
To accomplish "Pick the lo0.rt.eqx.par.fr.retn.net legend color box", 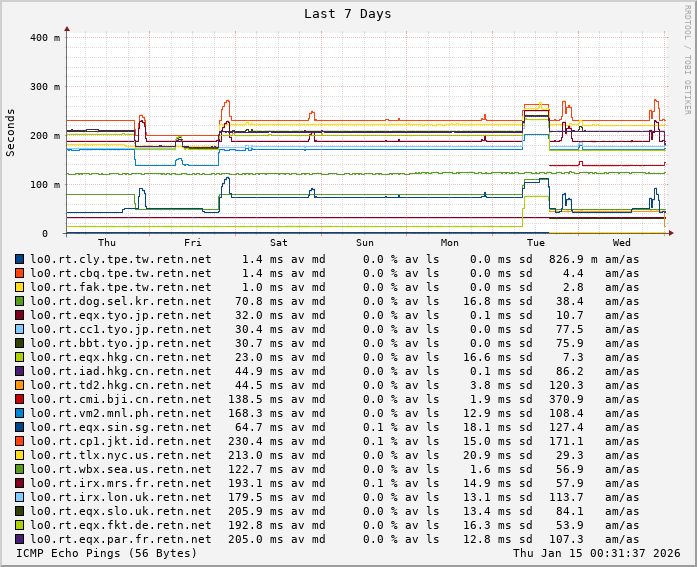I will point(19,539).
